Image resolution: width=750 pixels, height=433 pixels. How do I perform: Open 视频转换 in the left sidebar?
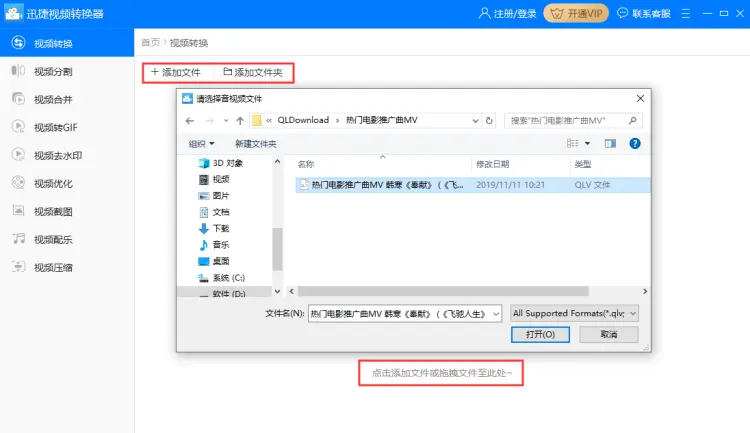[67, 43]
